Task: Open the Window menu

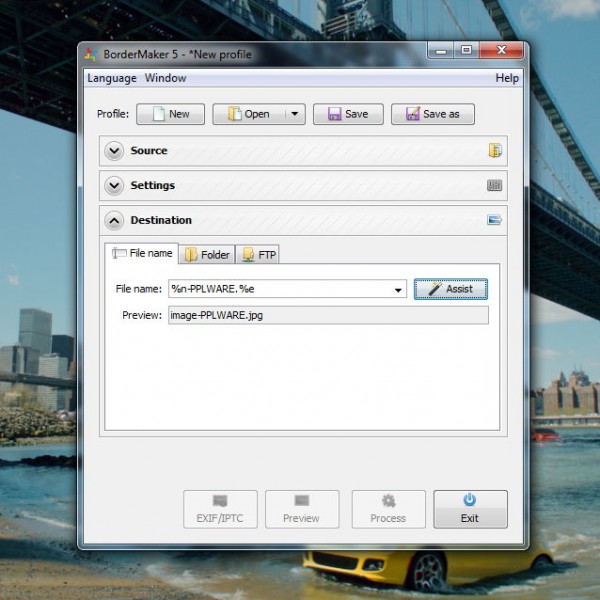Action: coord(165,78)
